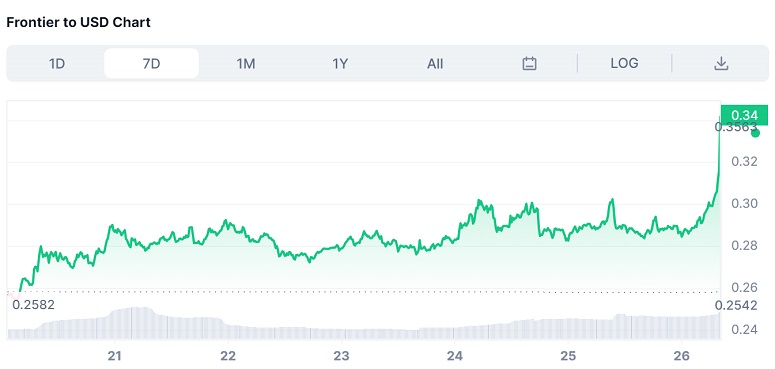Screen dimensions: 775x369
Task: Click the 25 date axis label
Action: click(568, 356)
